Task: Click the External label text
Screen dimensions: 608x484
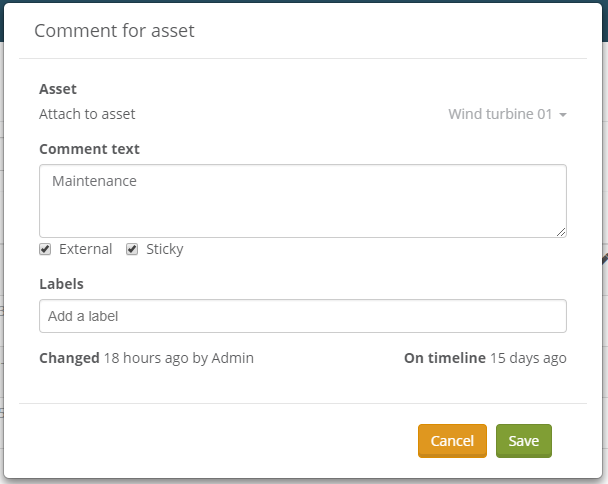Action: tap(85, 249)
